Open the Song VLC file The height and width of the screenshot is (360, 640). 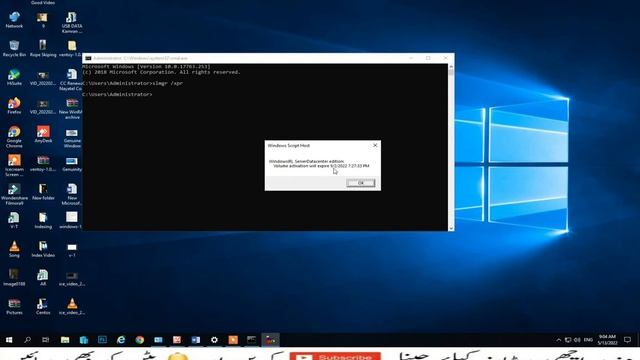[14, 248]
